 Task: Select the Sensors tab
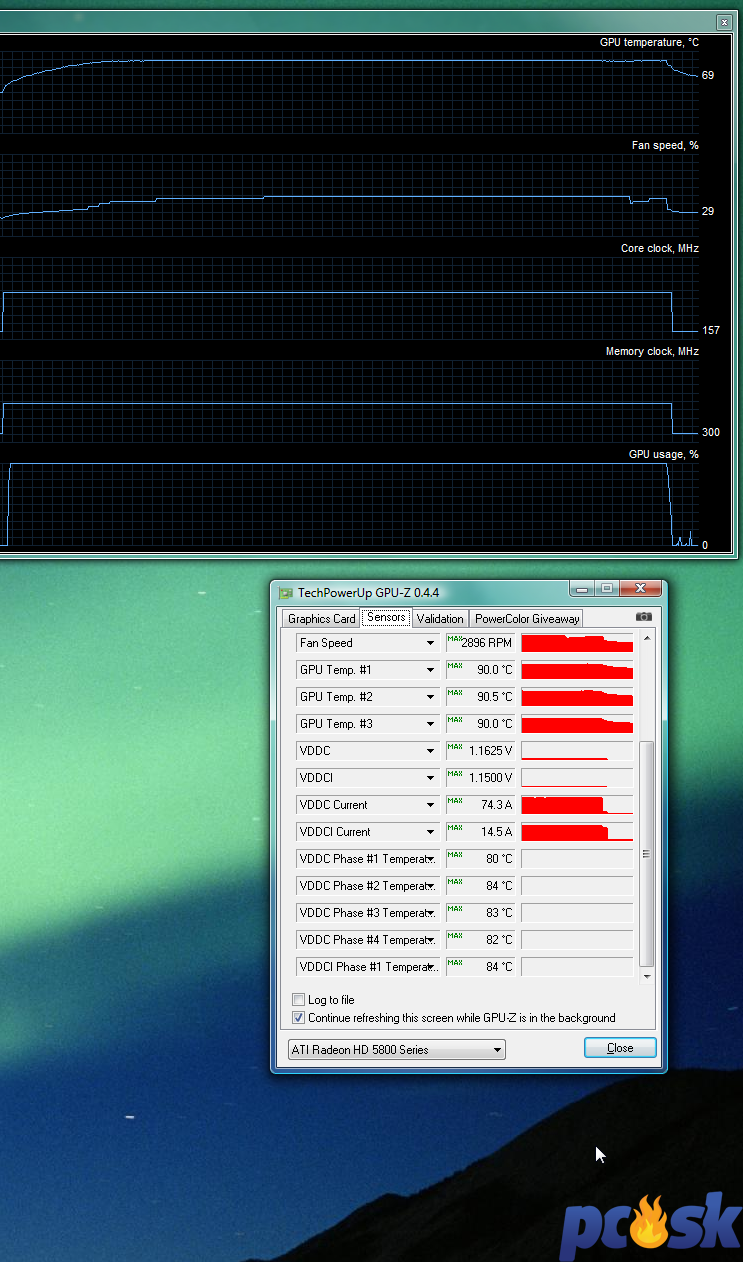coord(386,618)
